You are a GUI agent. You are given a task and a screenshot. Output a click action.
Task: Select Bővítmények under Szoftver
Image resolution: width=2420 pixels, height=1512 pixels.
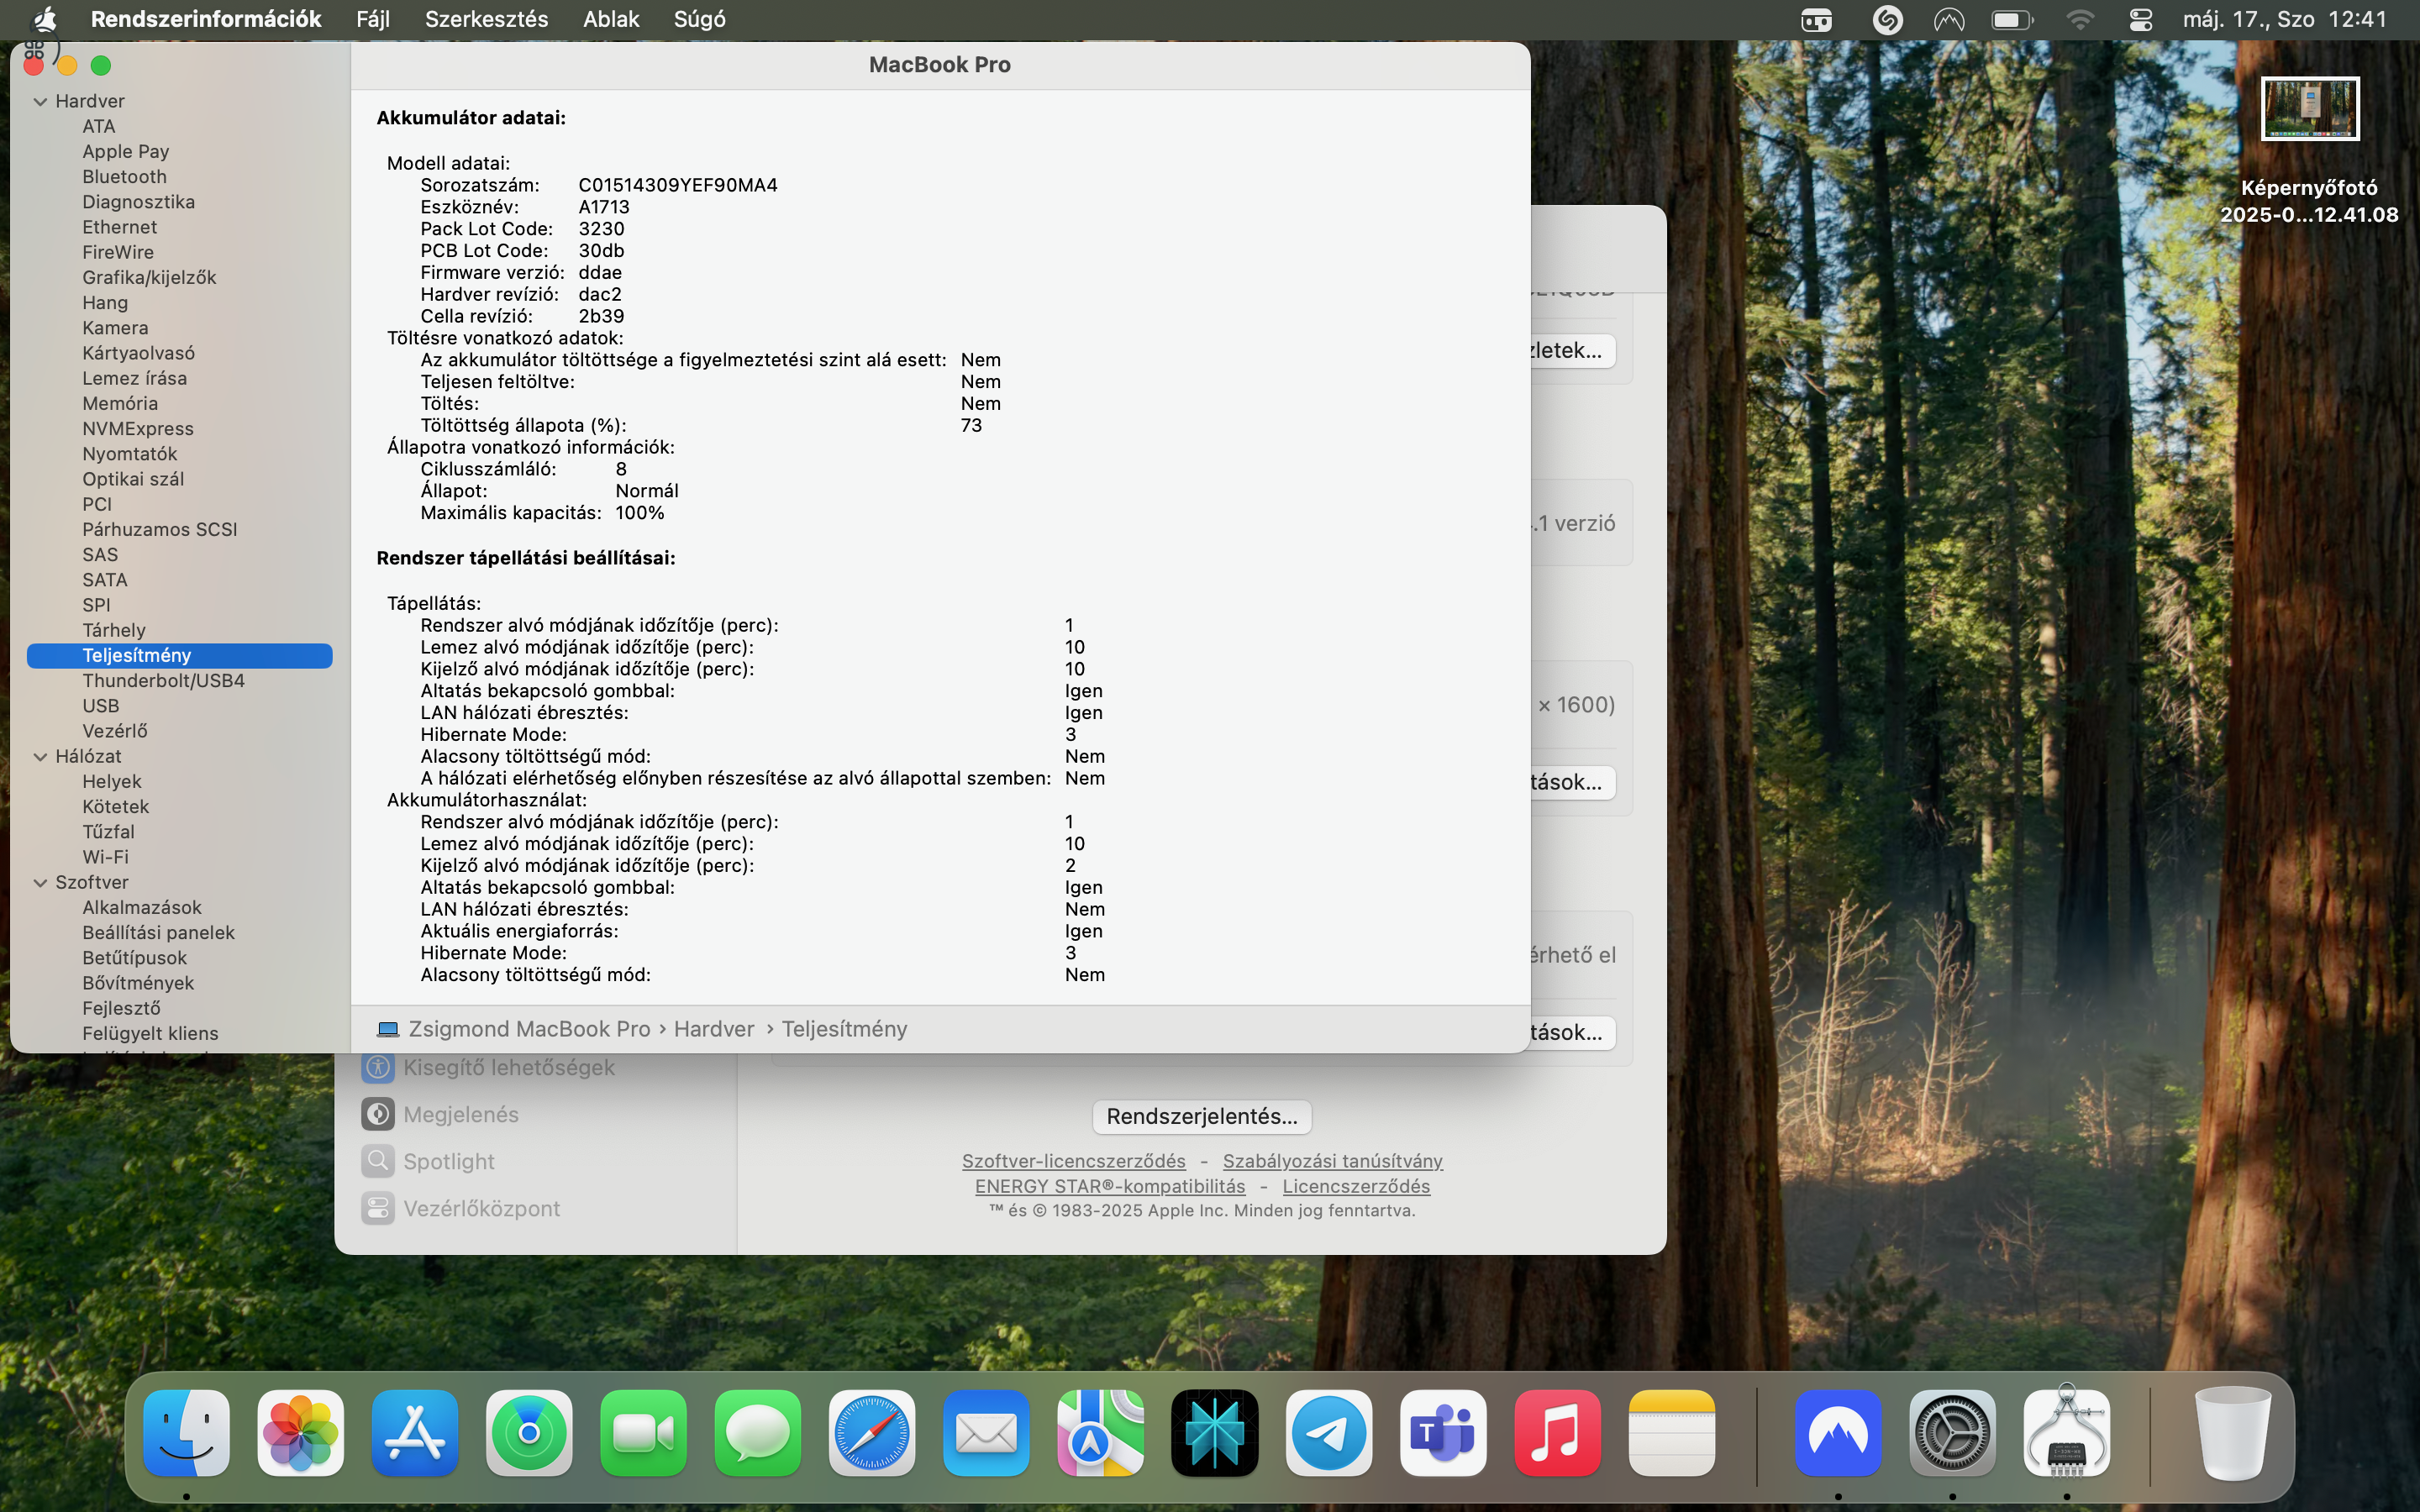[138, 984]
